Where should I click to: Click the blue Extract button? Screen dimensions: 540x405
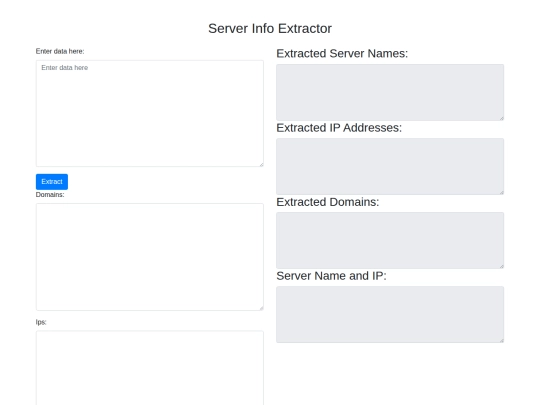(x=52, y=181)
